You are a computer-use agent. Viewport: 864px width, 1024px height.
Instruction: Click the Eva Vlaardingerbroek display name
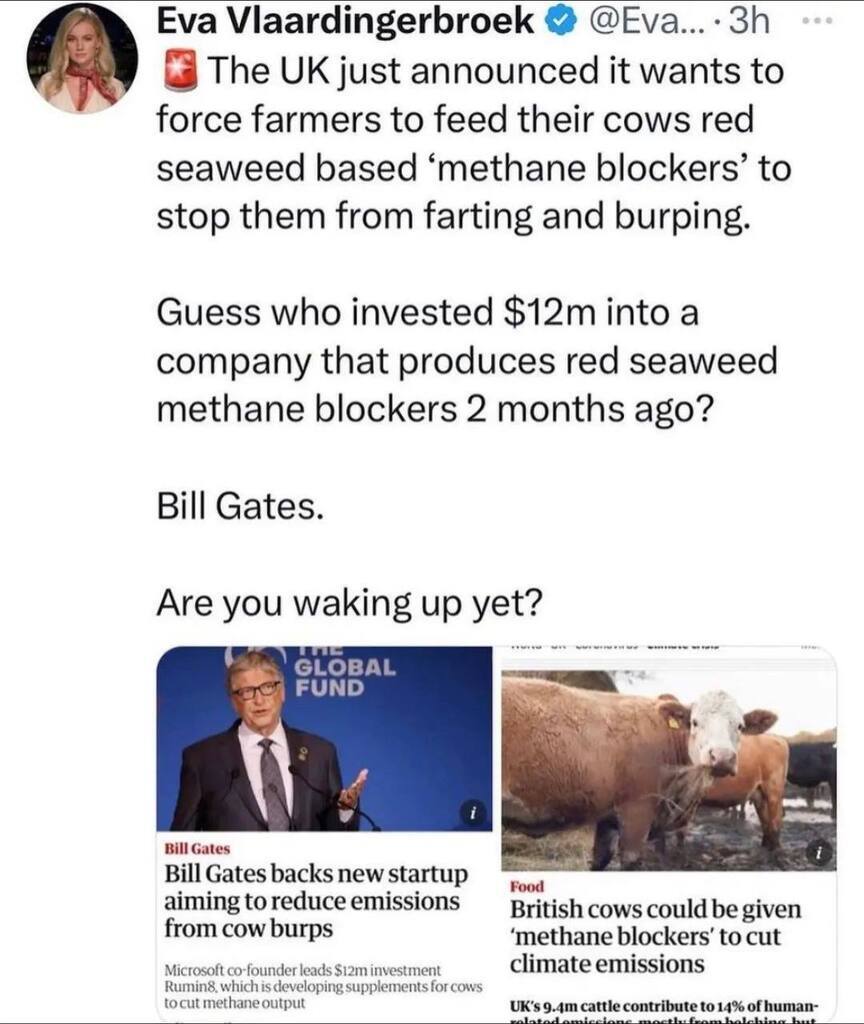(x=345, y=23)
